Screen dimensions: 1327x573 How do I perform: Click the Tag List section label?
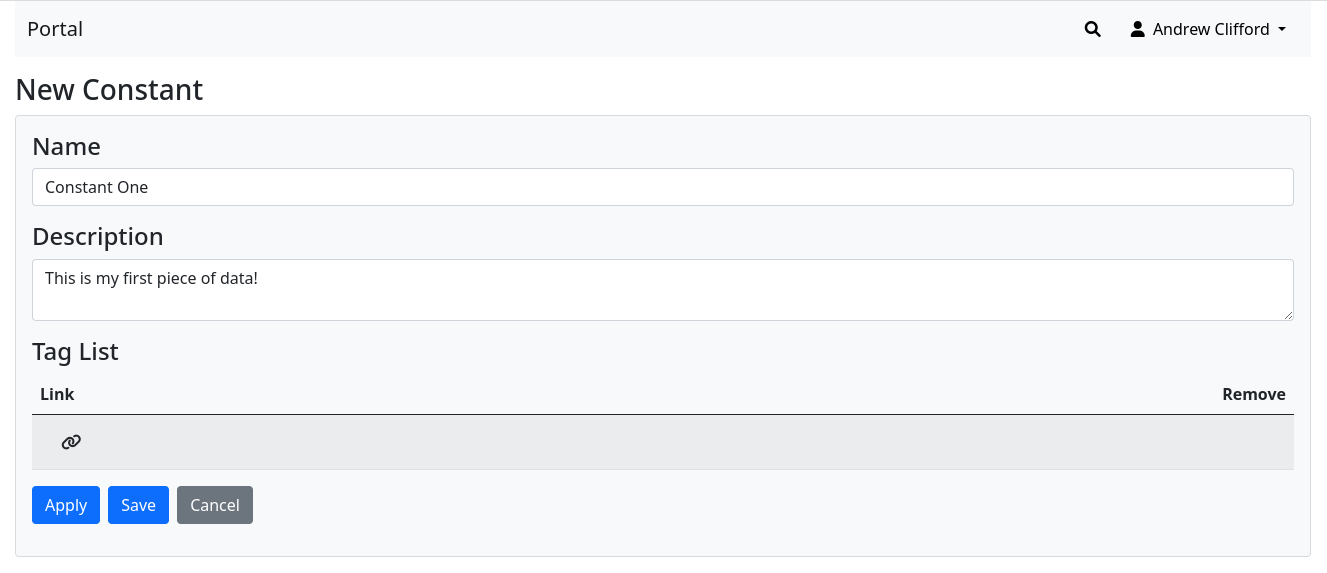pyautogui.click(x=75, y=352)
